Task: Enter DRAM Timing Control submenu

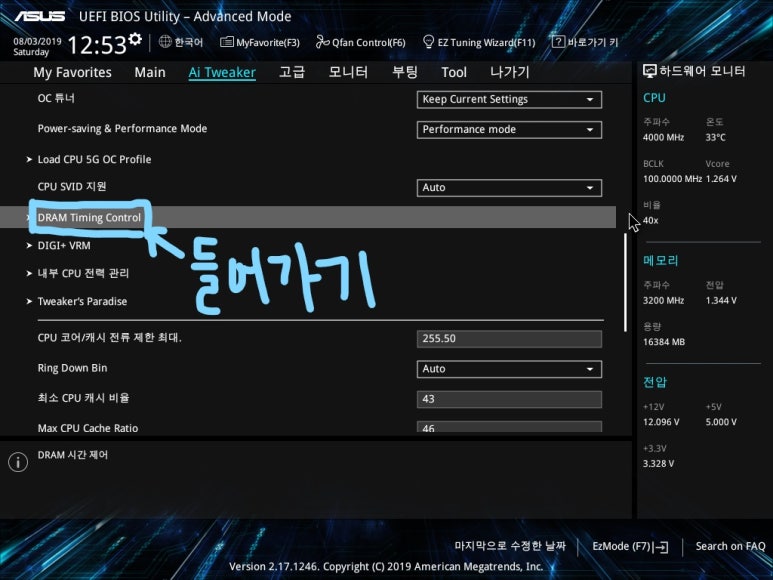Action: click(x=308, y=217)
